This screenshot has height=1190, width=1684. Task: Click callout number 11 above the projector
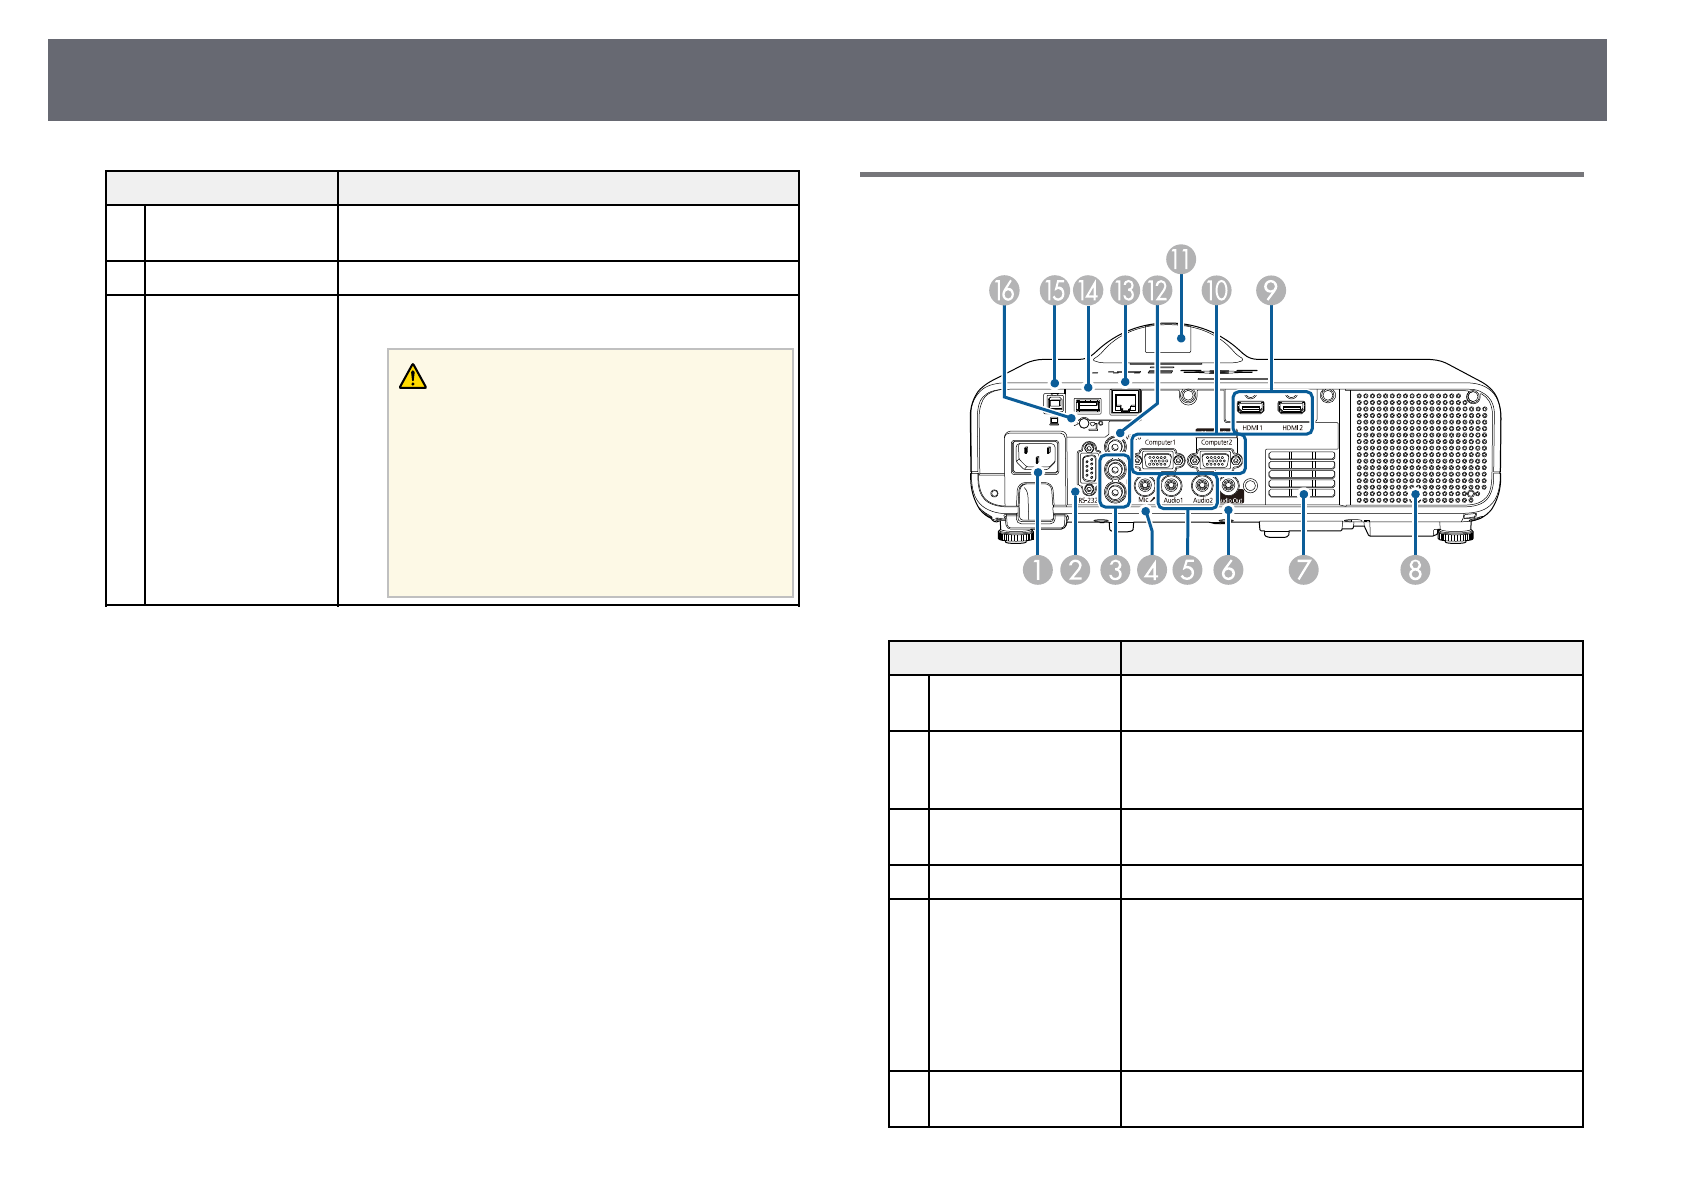pos(1181,259)
